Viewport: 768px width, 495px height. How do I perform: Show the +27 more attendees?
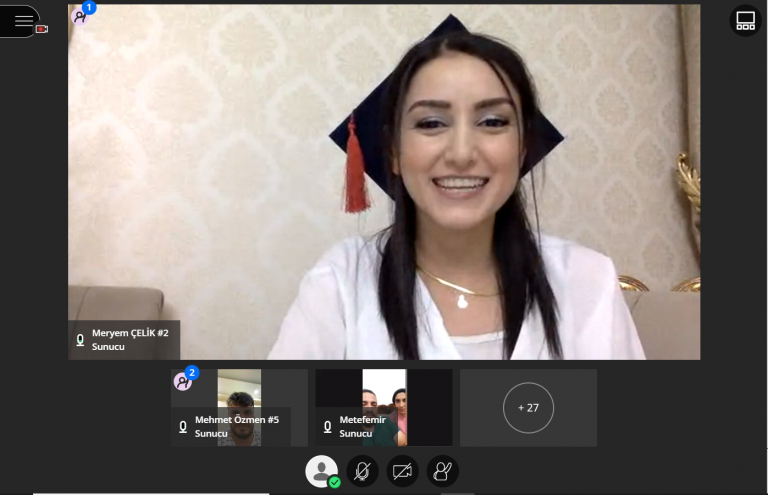pyautogui.click(x=528, y=407)
